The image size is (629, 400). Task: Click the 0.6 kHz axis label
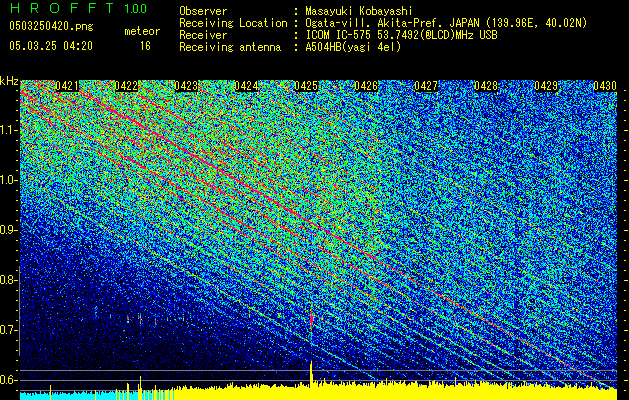tap(9, 380)
